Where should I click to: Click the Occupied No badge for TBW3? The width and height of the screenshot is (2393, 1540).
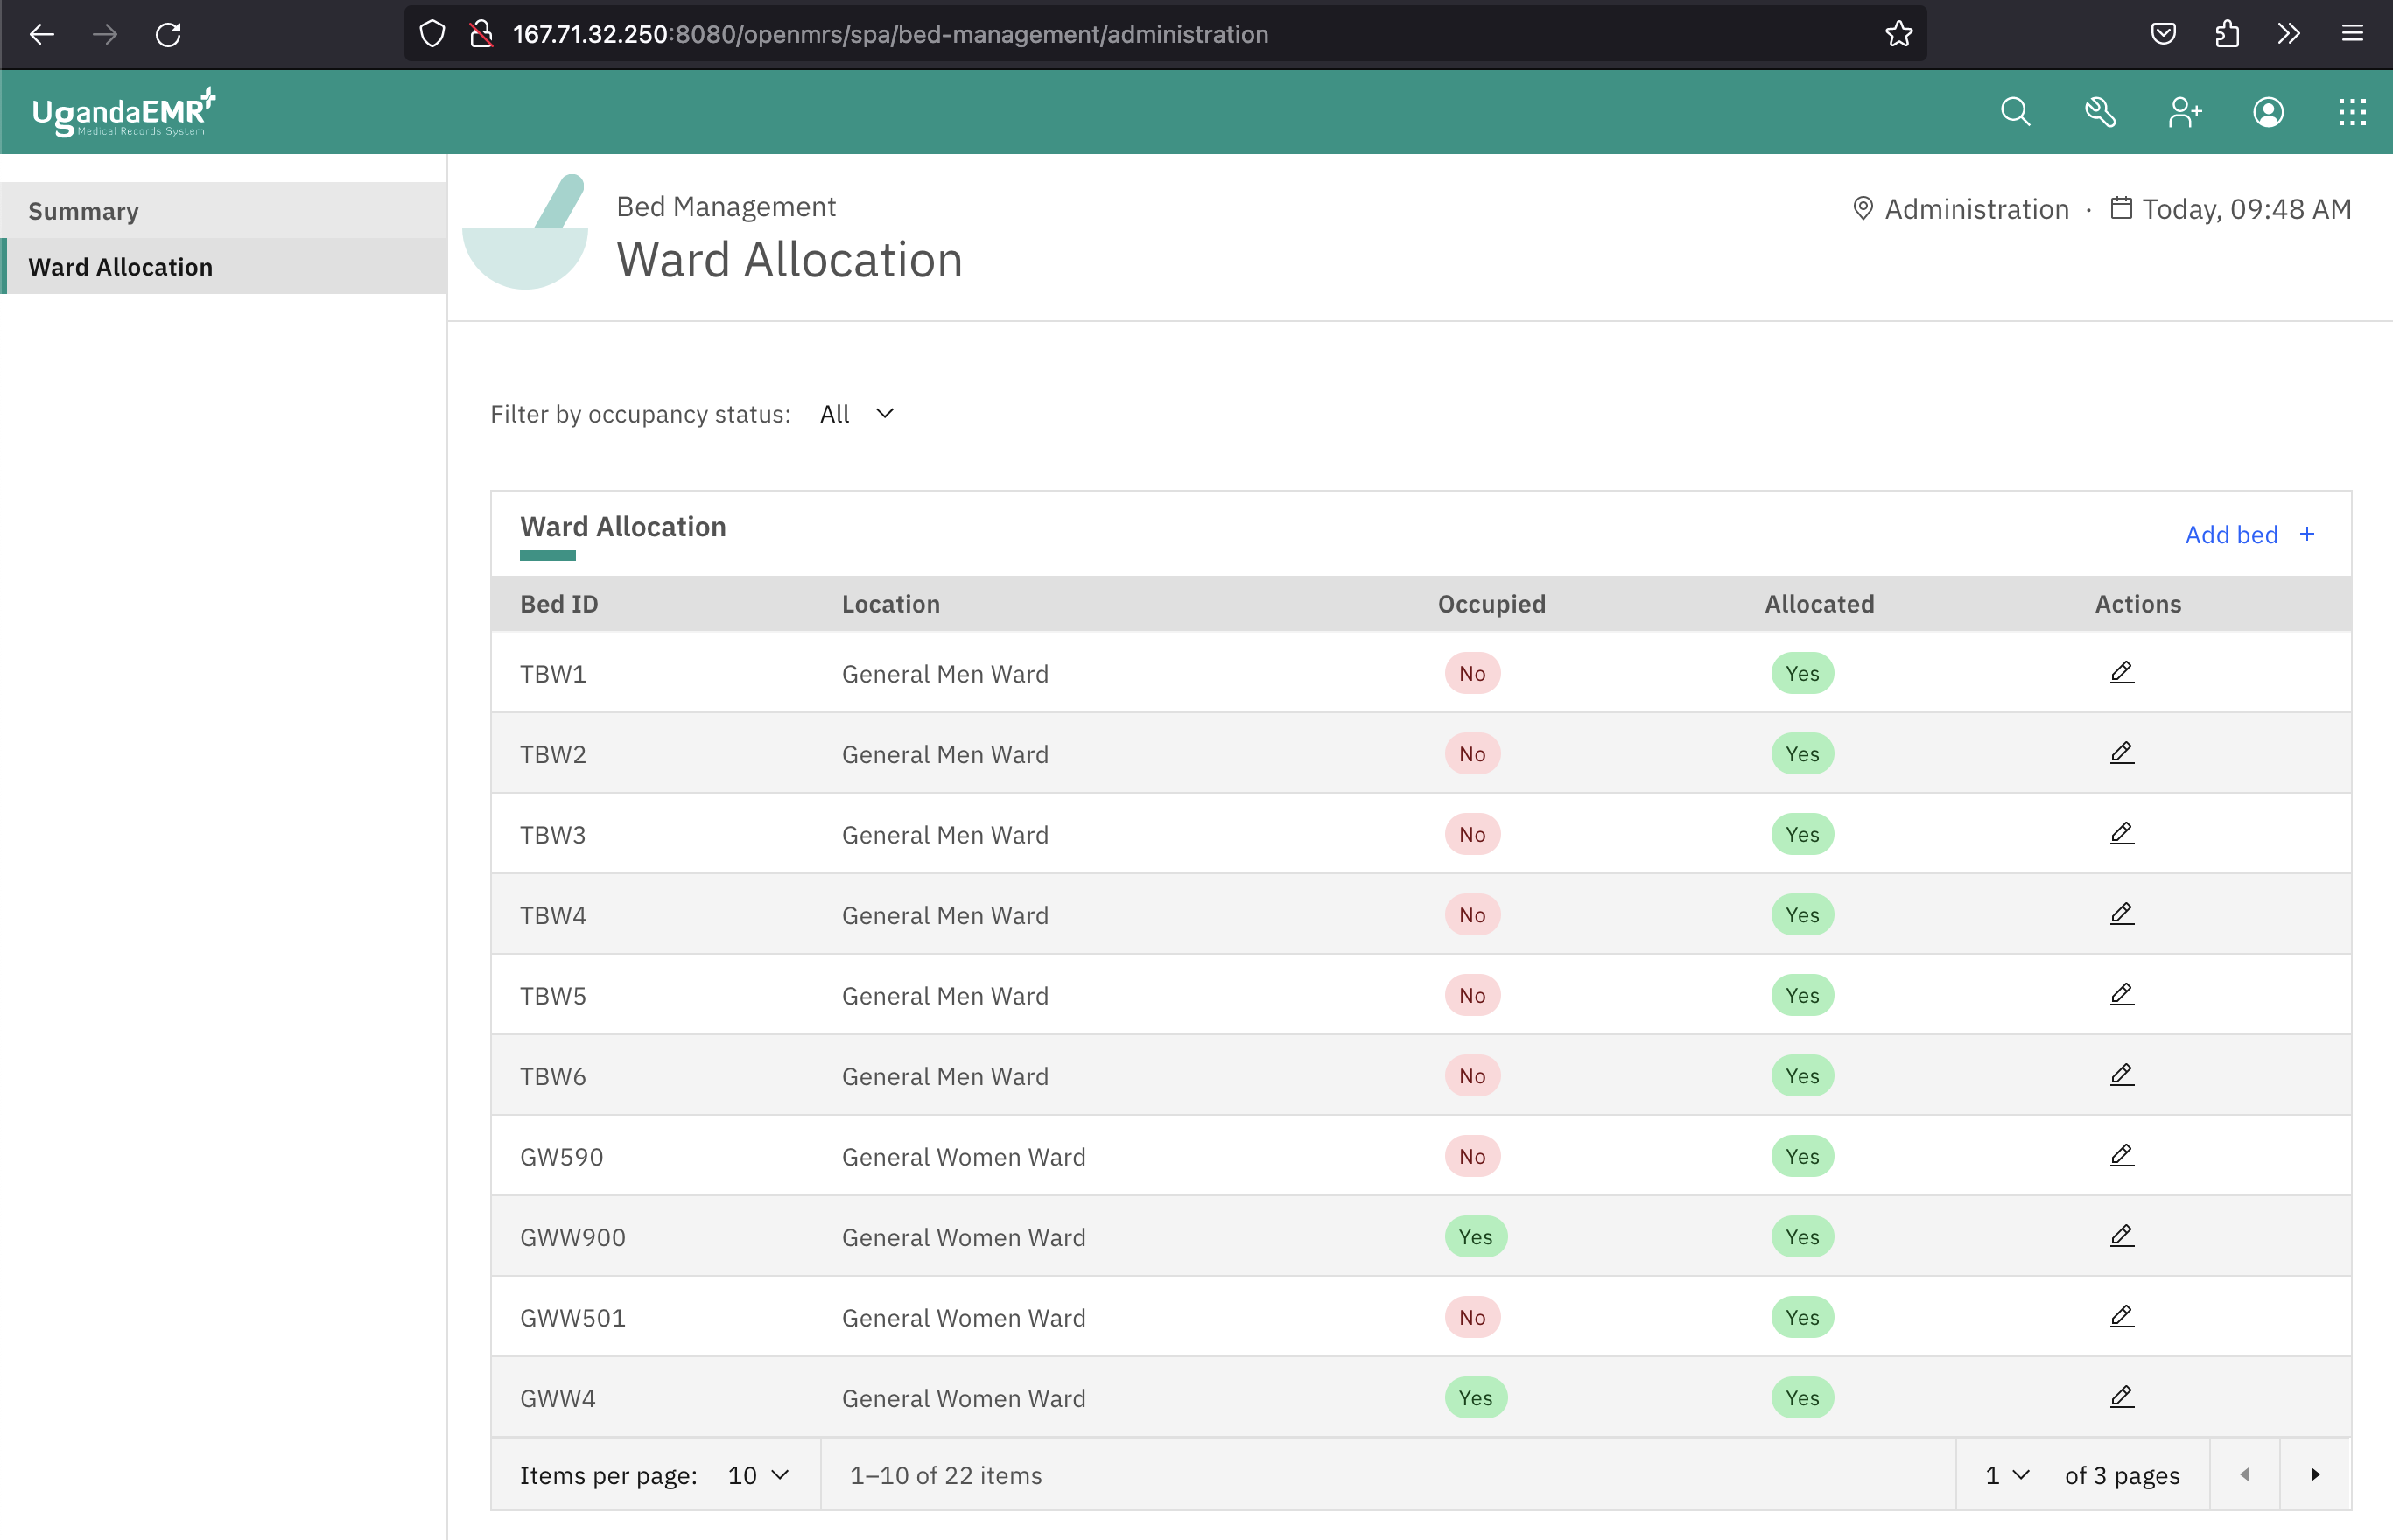tap(1472, 834)
